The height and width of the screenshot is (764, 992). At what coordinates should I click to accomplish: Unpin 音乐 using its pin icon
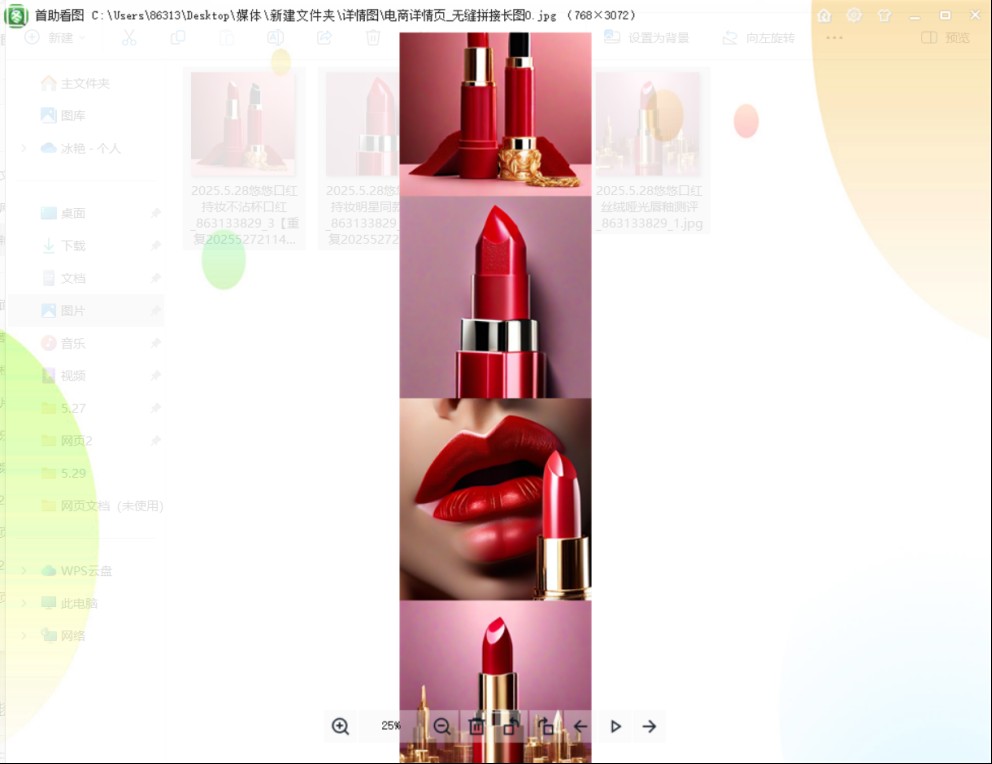click(x=156, y=343)
